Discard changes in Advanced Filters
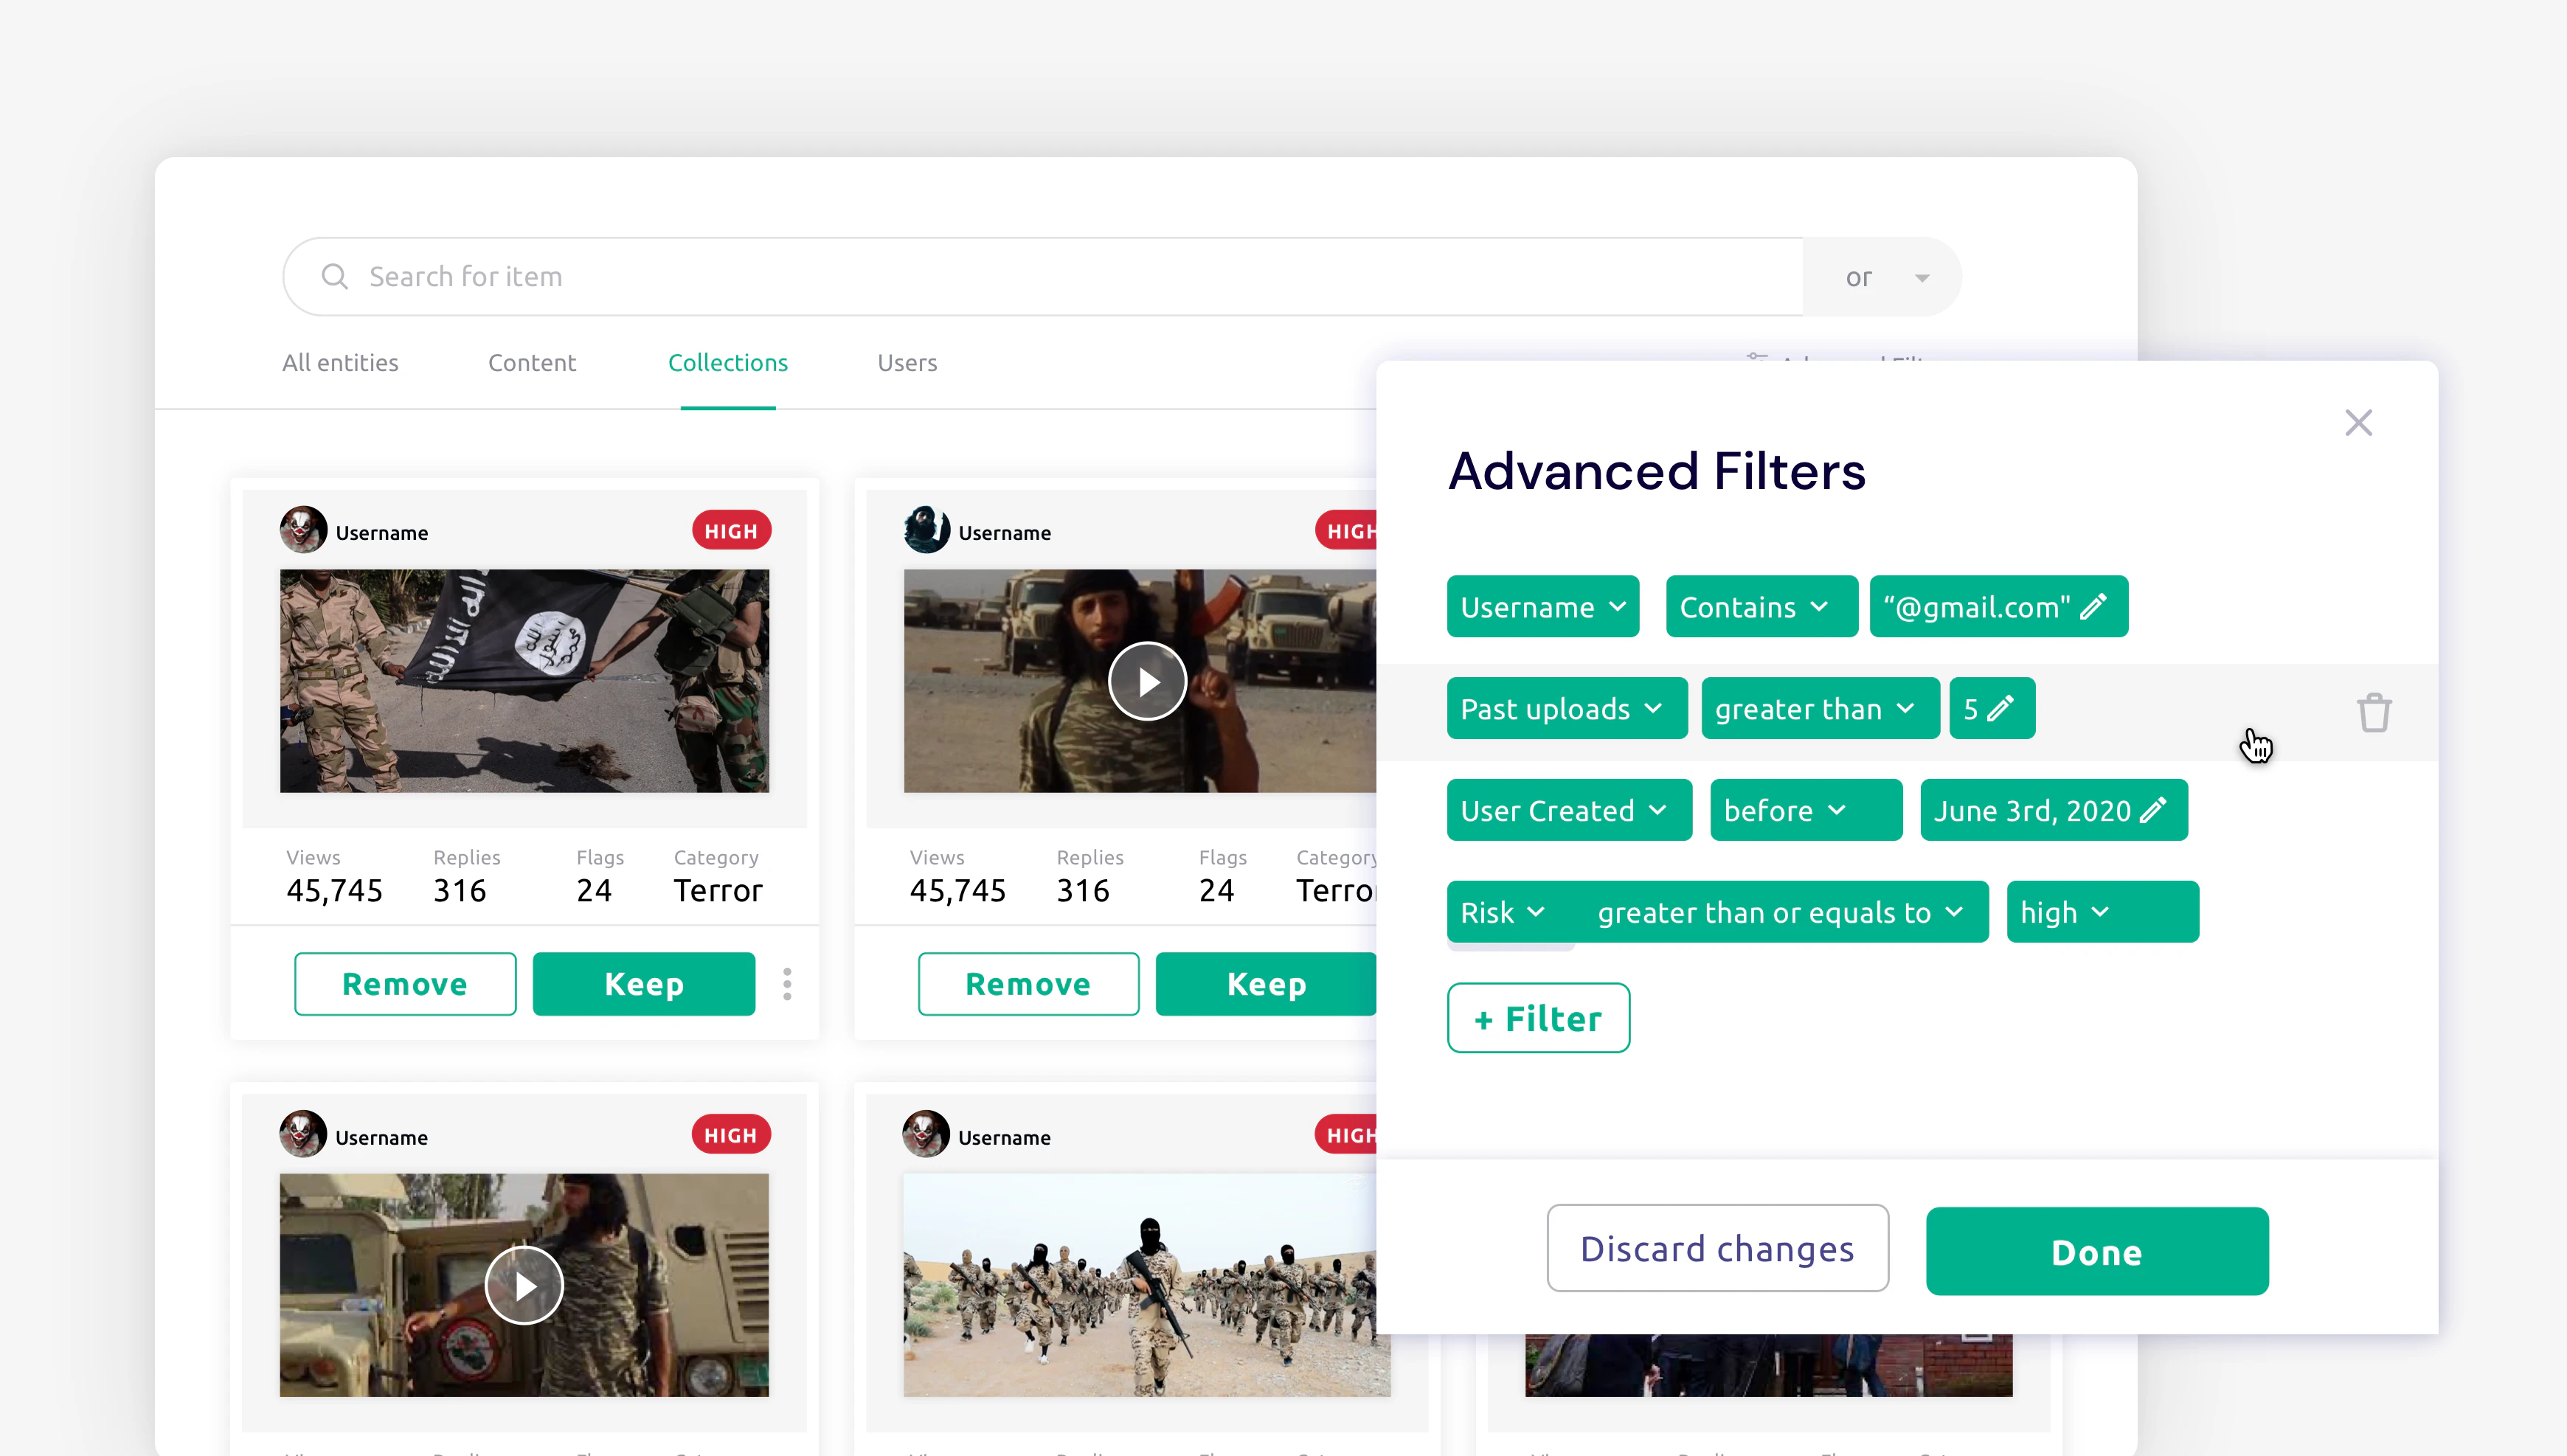This screenshot has height=1456, width=2567. [1716, 1248]
